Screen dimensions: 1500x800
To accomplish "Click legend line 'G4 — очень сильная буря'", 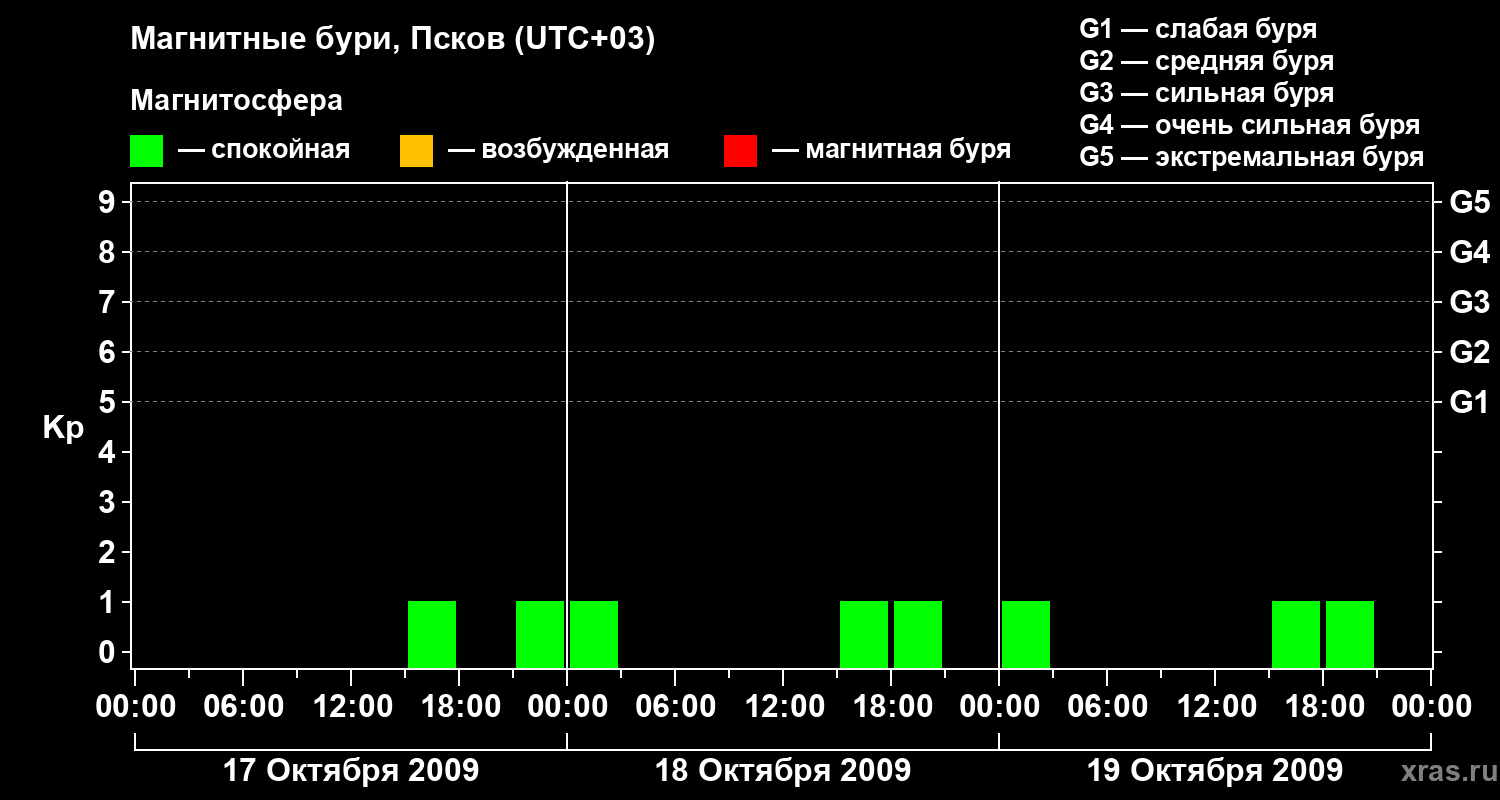I will click(1250, 125).
